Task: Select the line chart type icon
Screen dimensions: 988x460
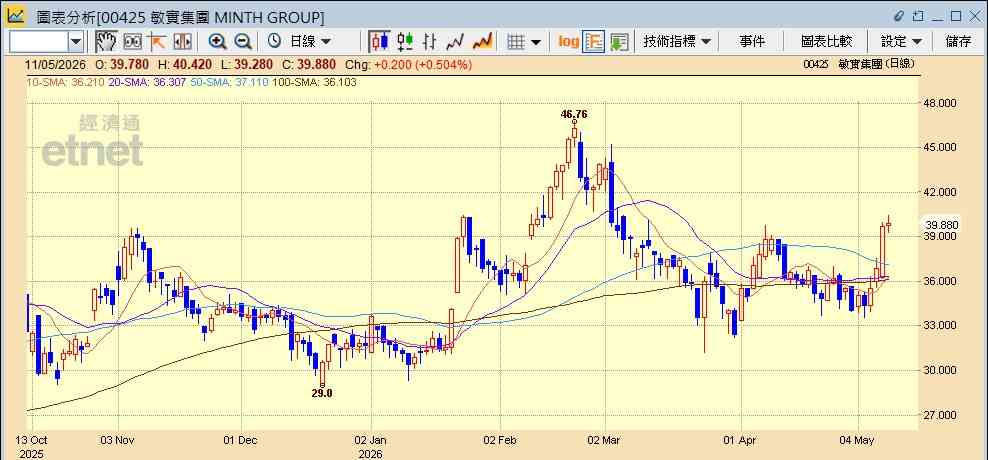Action: pyautogui.click(x=455, y=42)
